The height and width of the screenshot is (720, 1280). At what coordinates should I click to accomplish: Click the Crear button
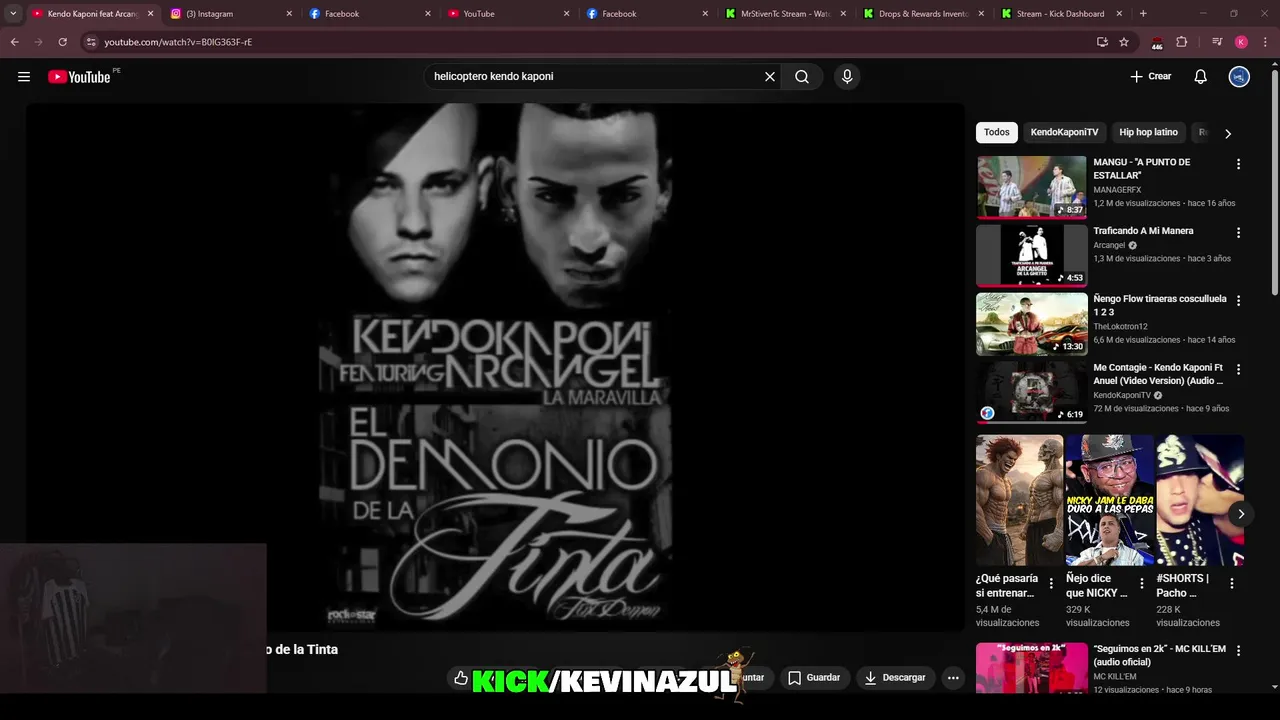pos(1151,77)
